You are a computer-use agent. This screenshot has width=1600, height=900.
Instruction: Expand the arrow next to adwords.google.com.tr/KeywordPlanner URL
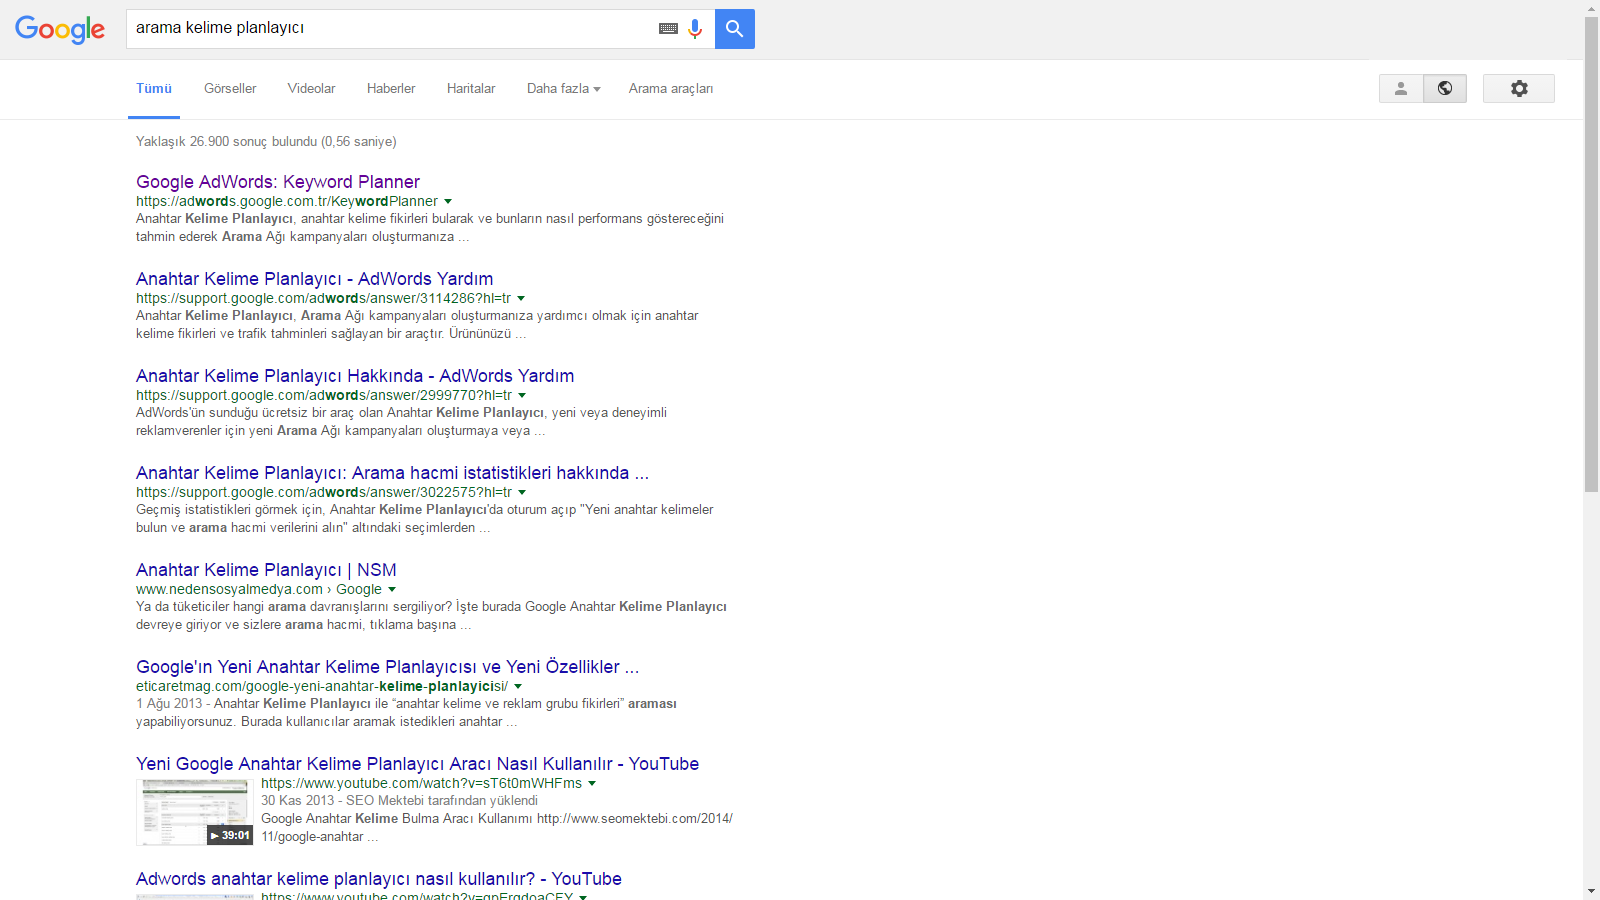tap(448, 201)
